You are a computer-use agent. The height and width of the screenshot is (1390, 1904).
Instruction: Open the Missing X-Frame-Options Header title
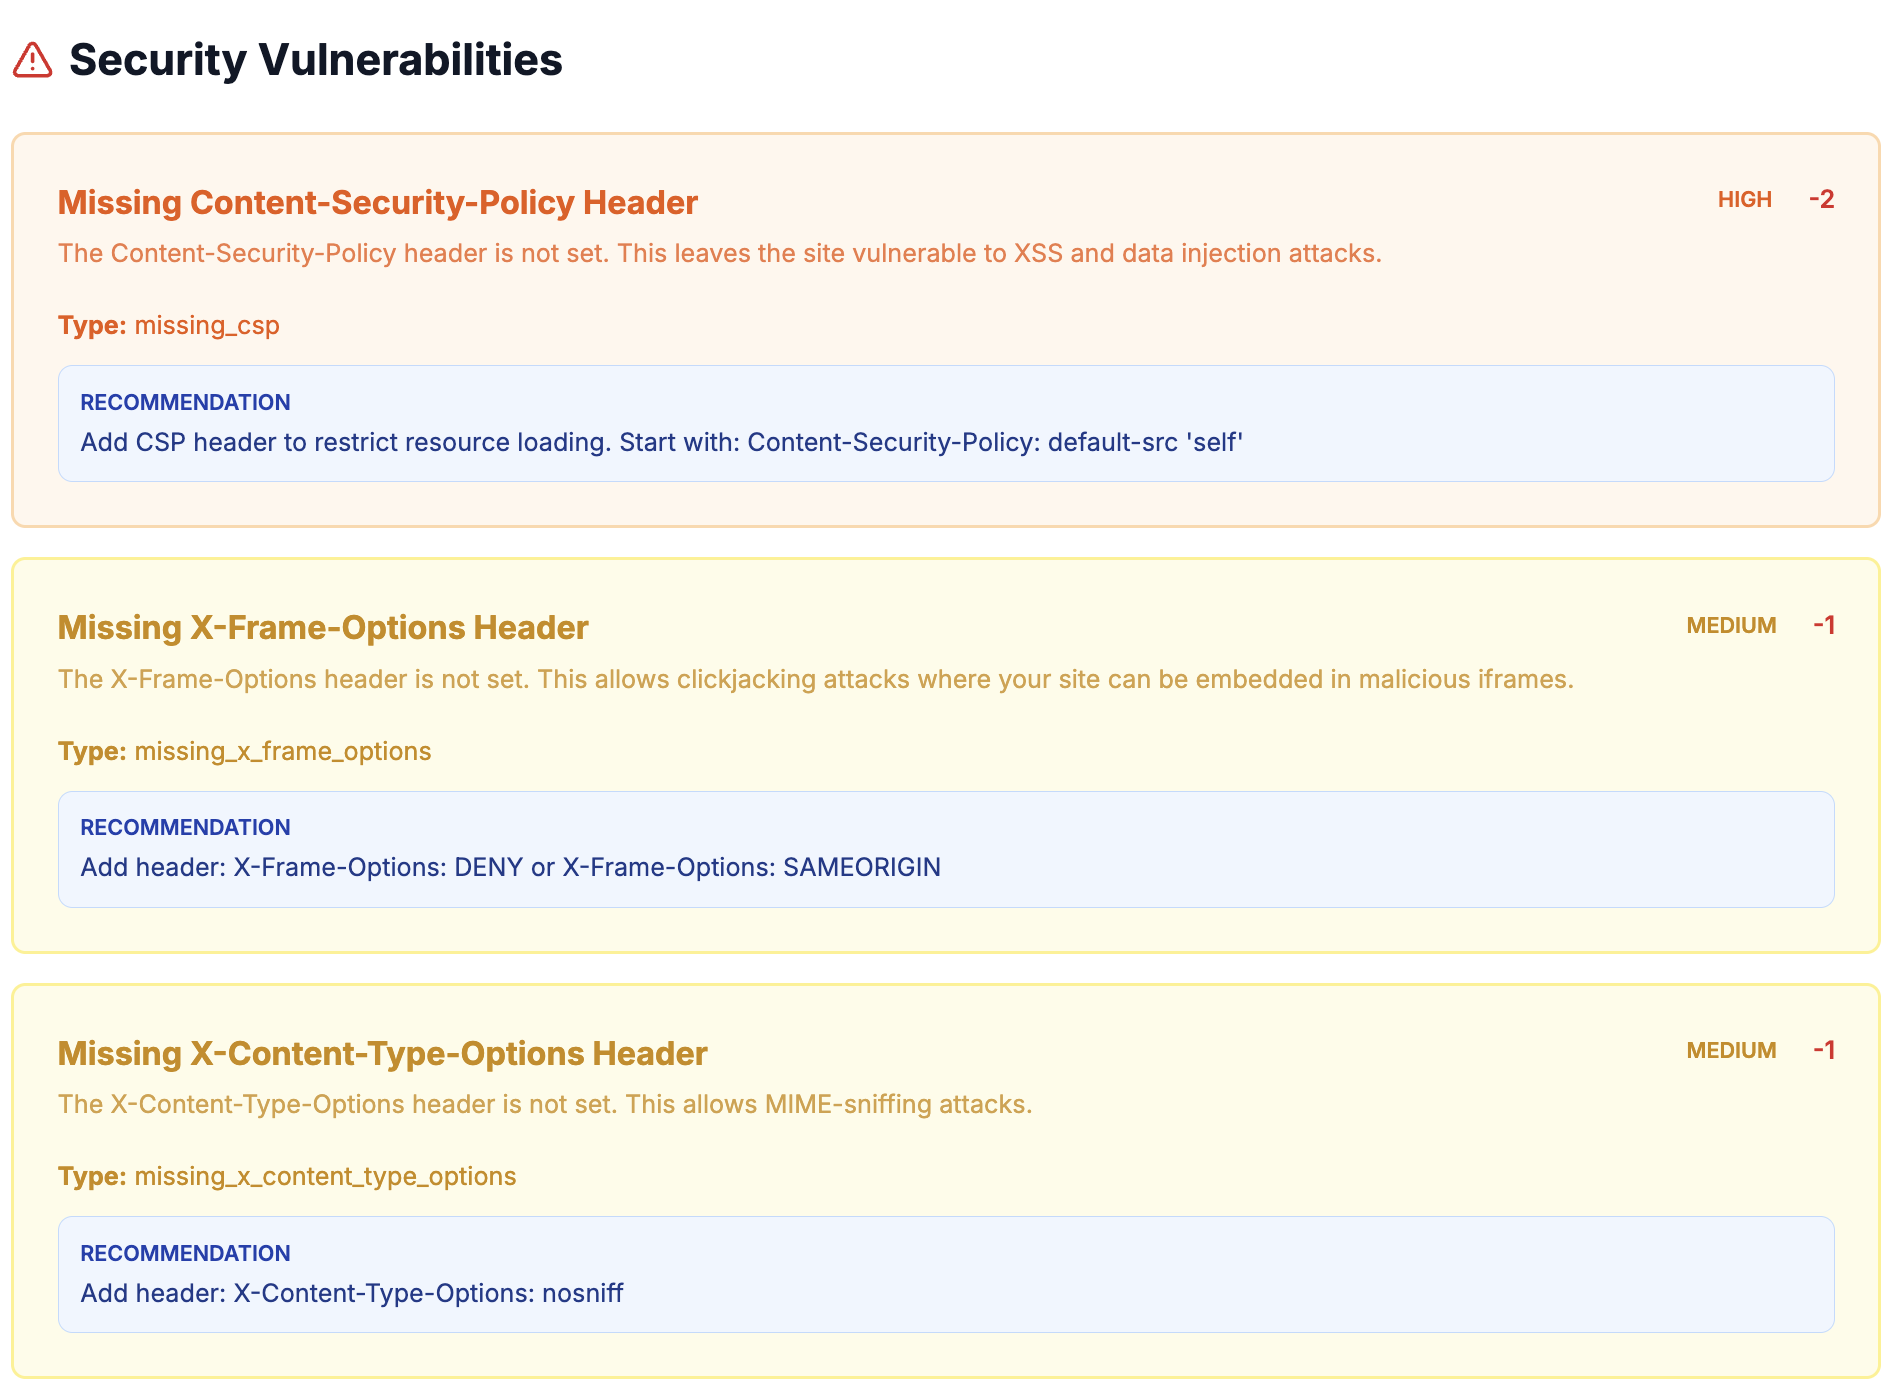point(323,628)
